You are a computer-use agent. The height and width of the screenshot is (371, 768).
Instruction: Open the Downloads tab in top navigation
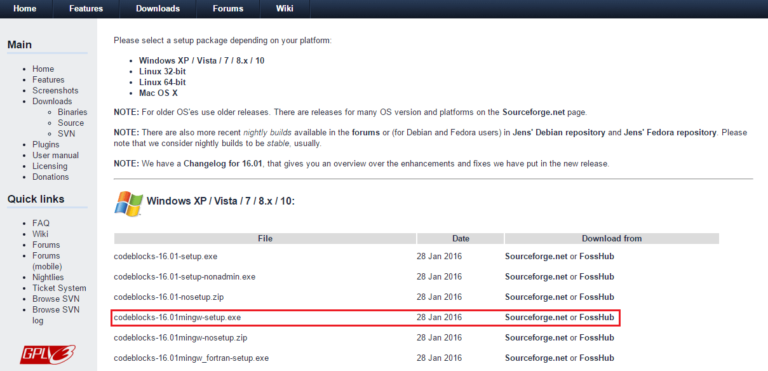158,9
